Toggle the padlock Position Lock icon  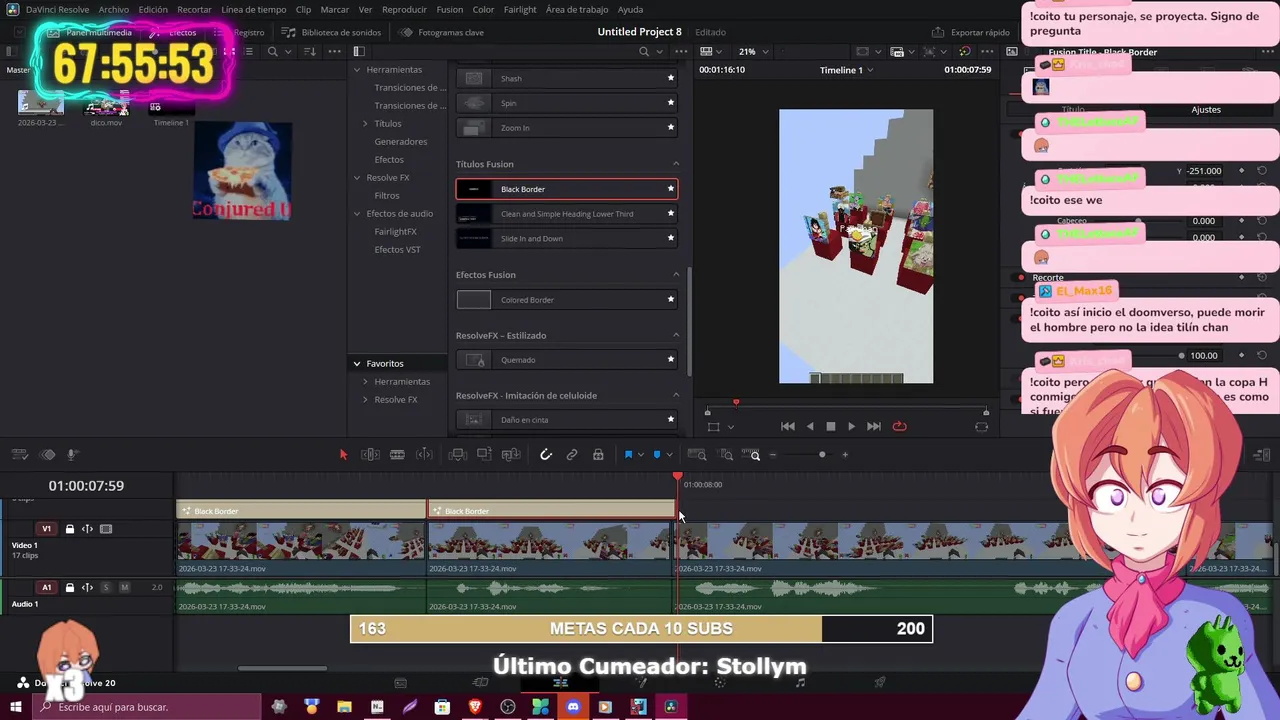[x=598, y=455]
